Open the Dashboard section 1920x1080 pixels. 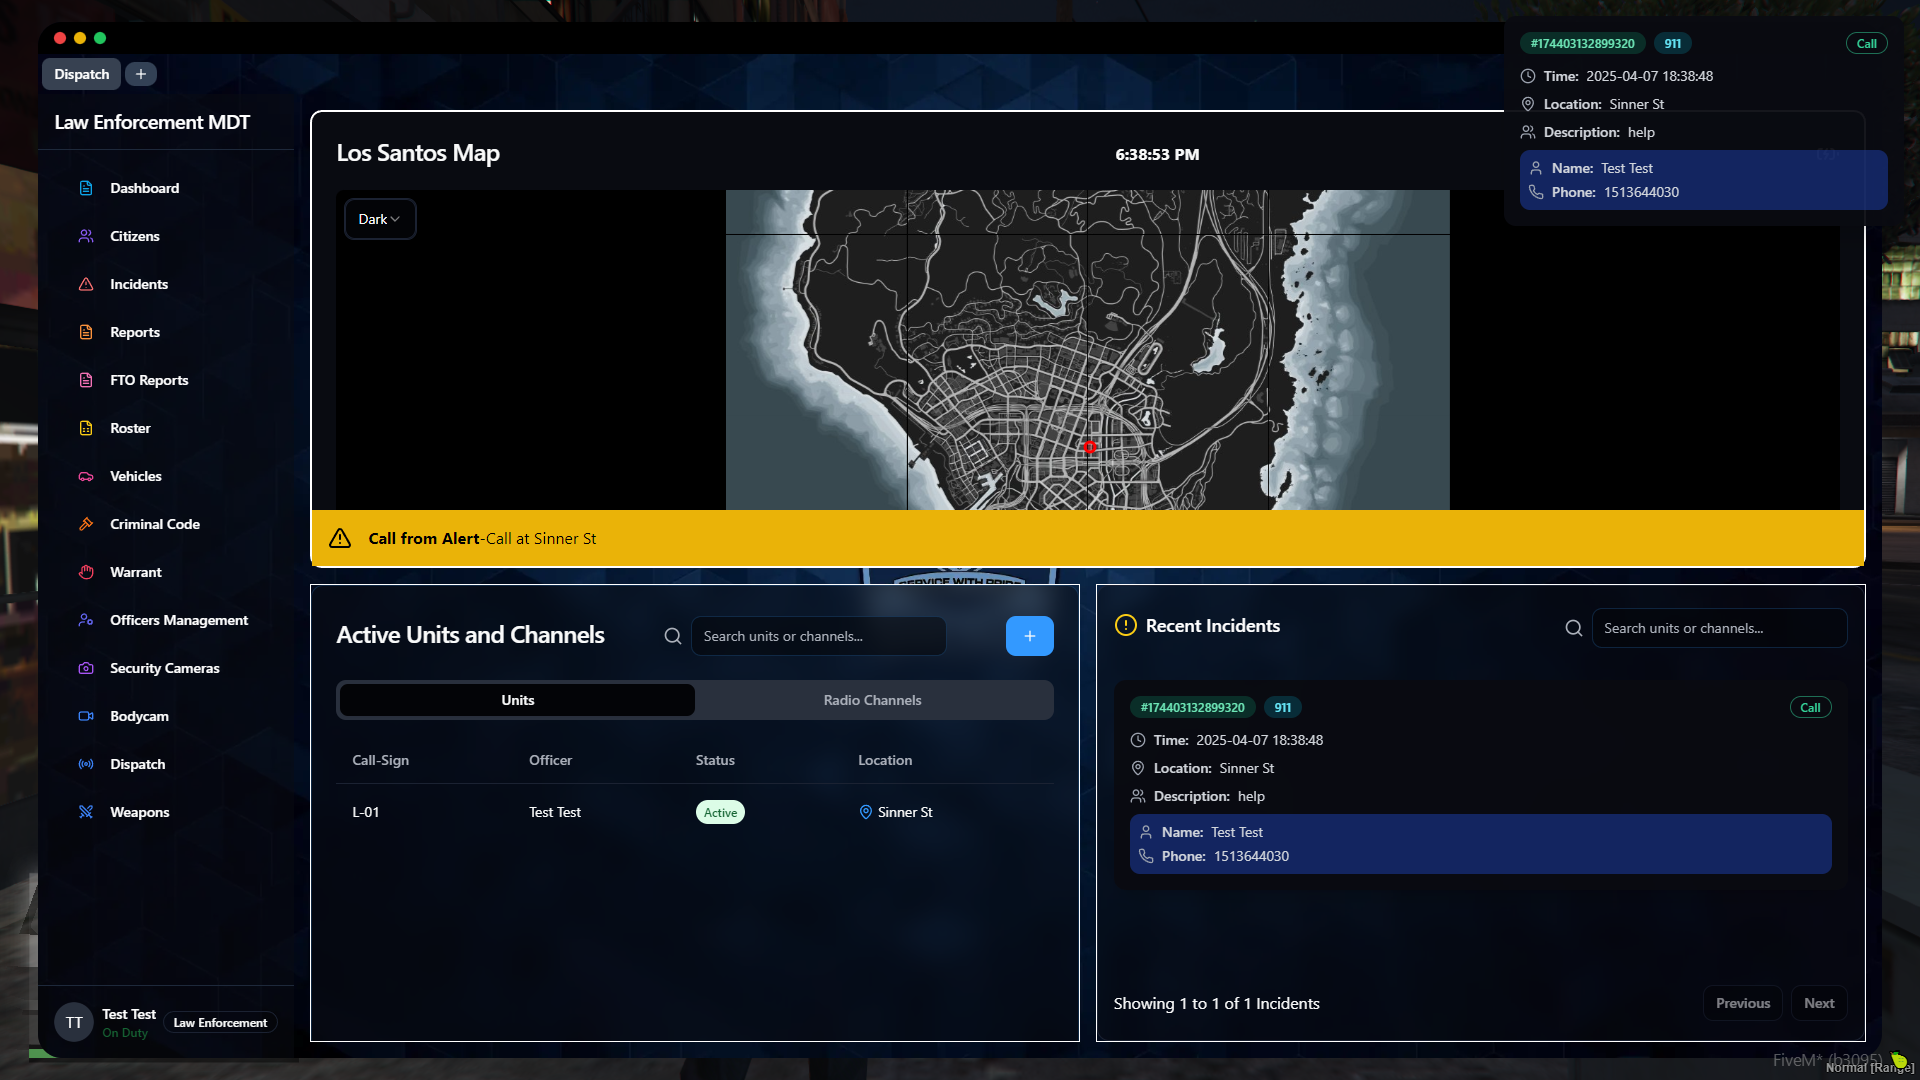tap(144, 188)
